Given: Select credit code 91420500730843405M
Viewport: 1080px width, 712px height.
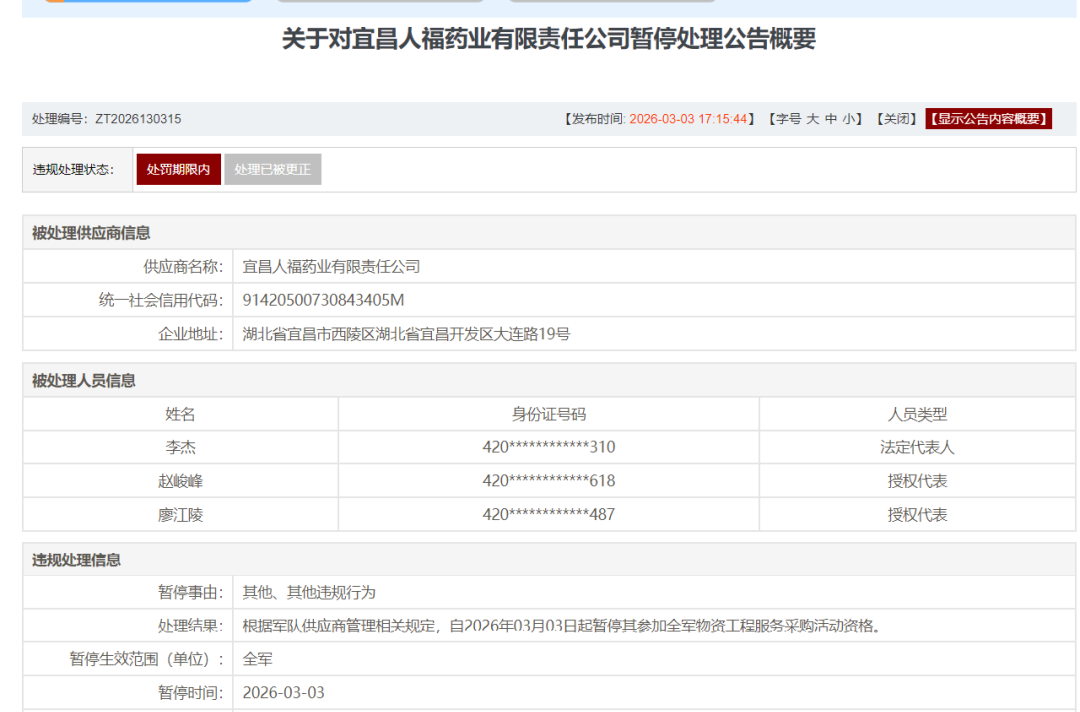Looking at the screenshot, I should pos(323,300).
